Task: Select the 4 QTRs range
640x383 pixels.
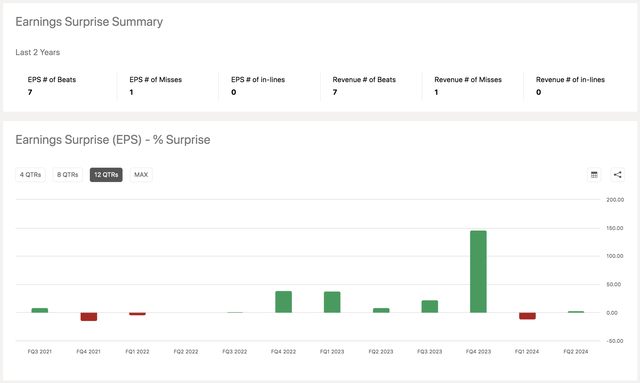Action: pyautogui.click(x=31, y=175)
